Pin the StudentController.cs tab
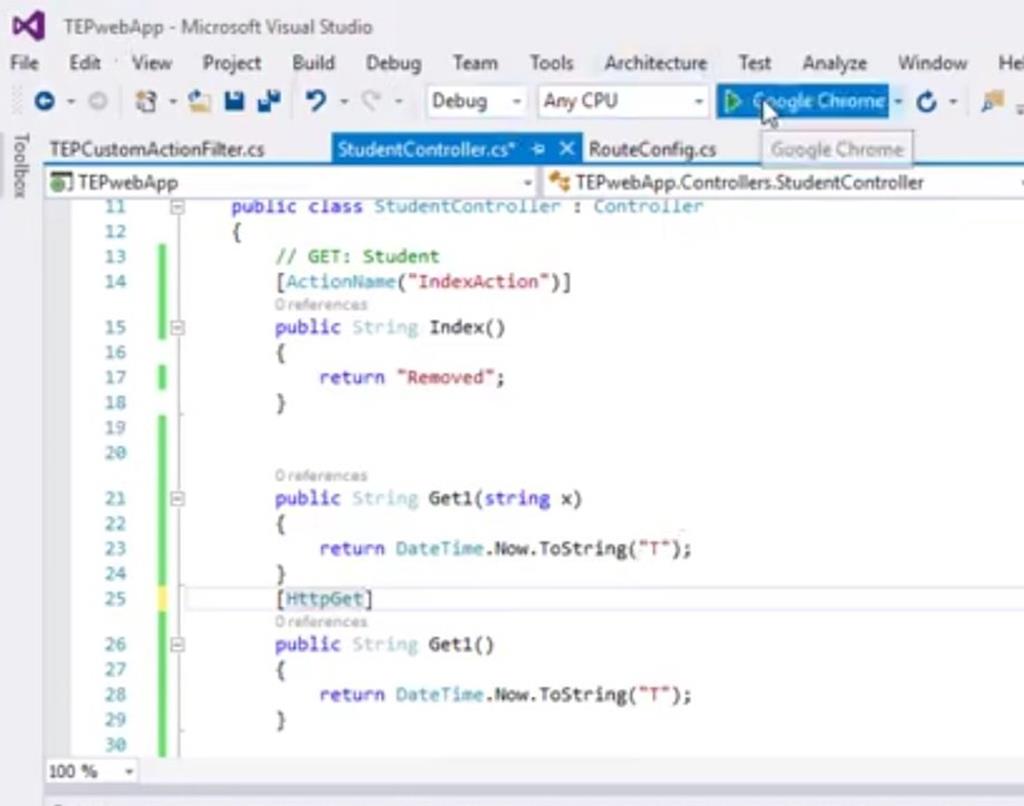1024x806 pixels. [x=539, y=147]
